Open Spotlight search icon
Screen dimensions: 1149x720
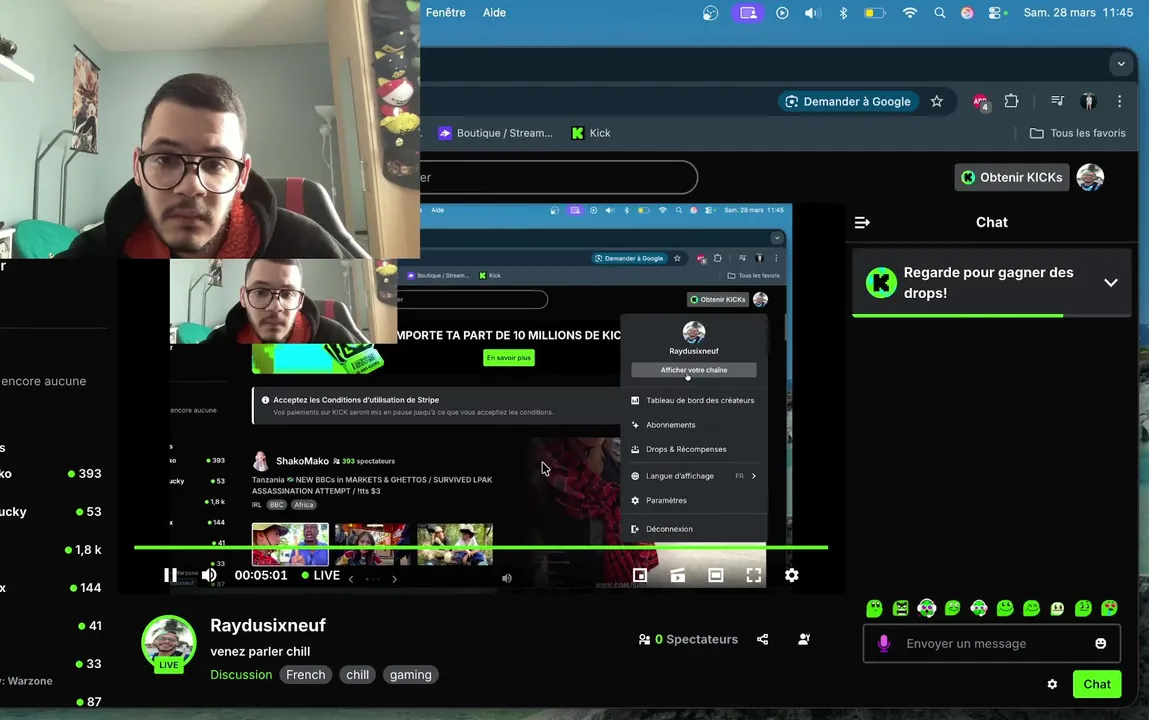pyautogui.click(x=939, y=12)
